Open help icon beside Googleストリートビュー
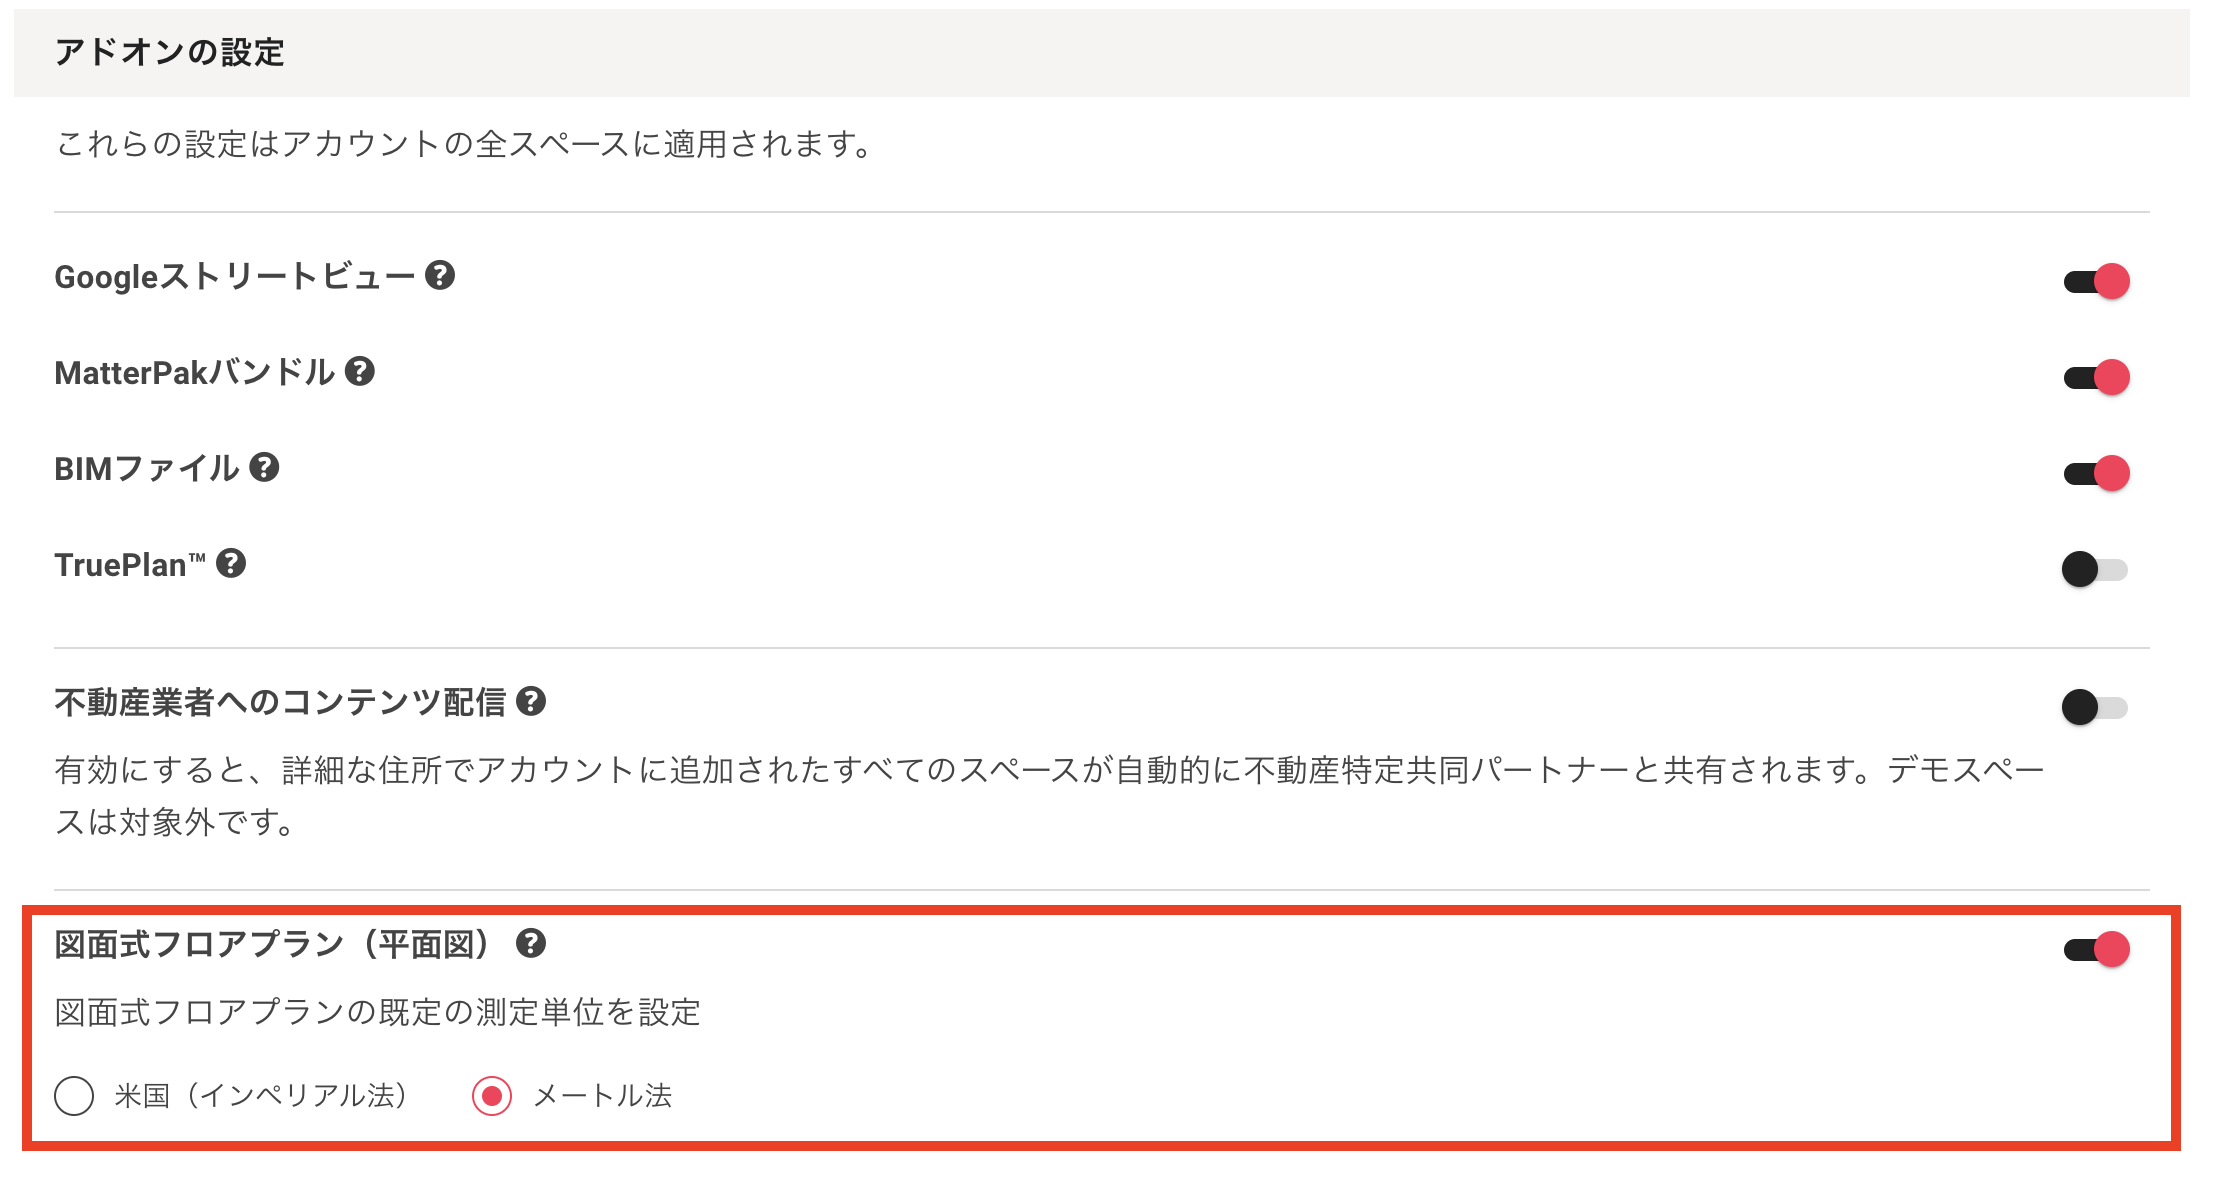This screenshot has width=2226, height=1192. 440,276
